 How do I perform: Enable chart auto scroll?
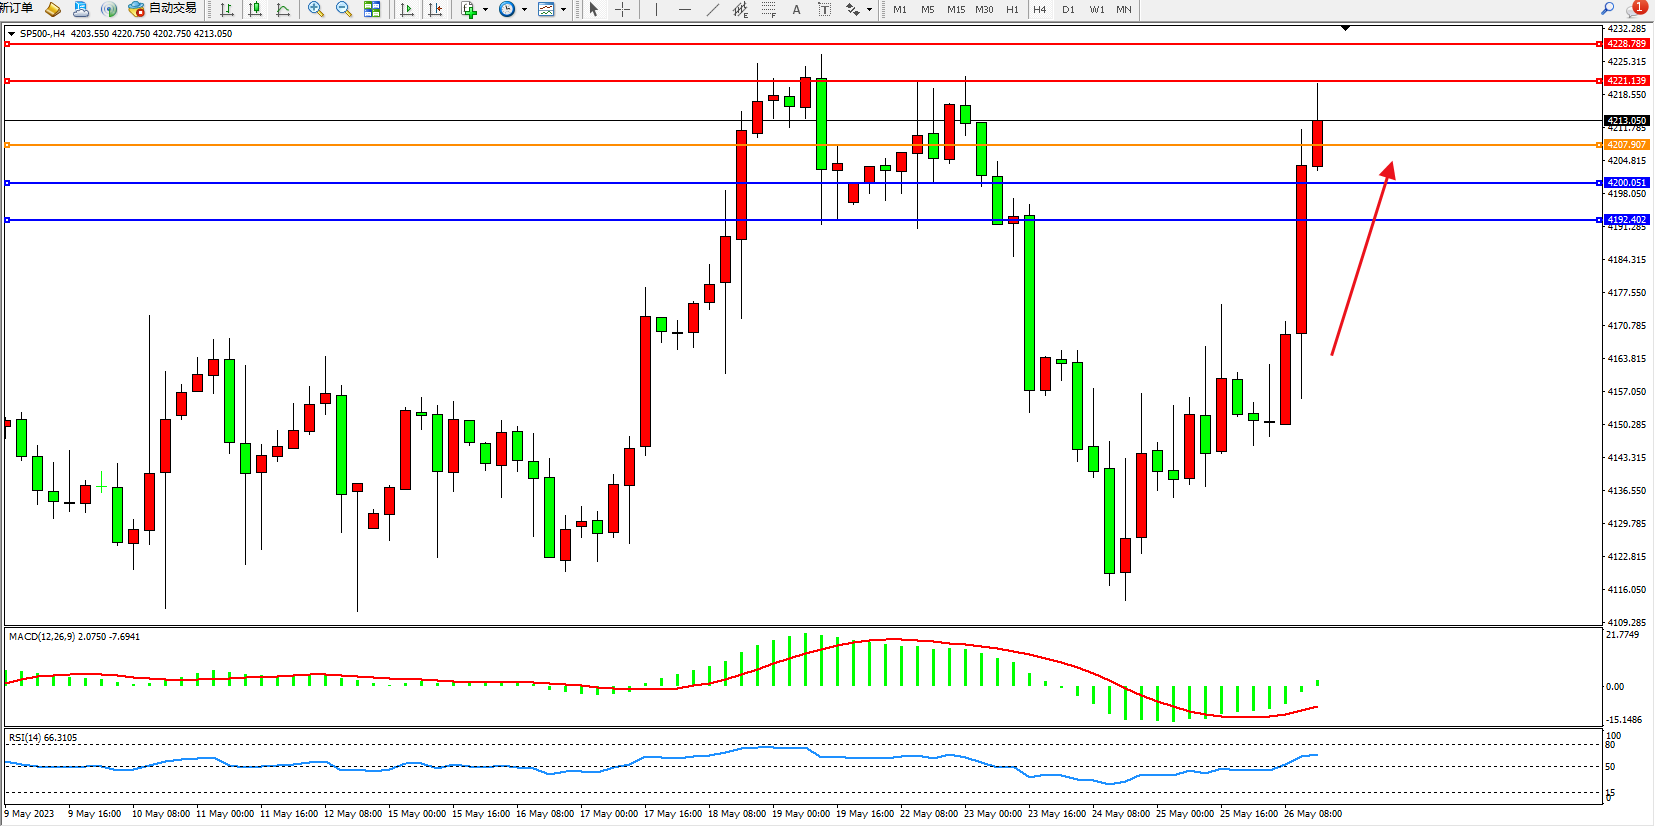click(x=407, y=9)
